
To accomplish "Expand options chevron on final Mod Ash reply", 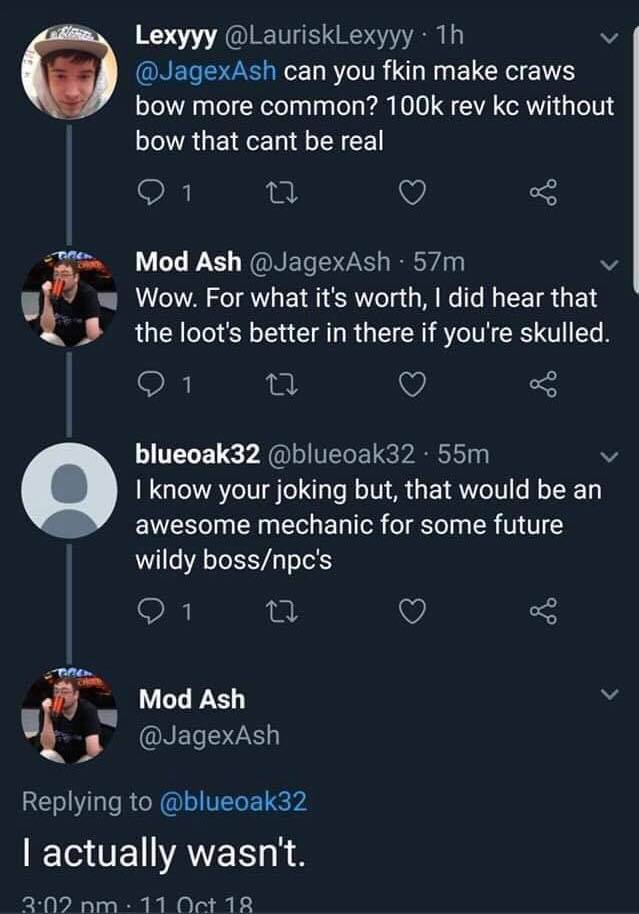I will tap(609, 694).
